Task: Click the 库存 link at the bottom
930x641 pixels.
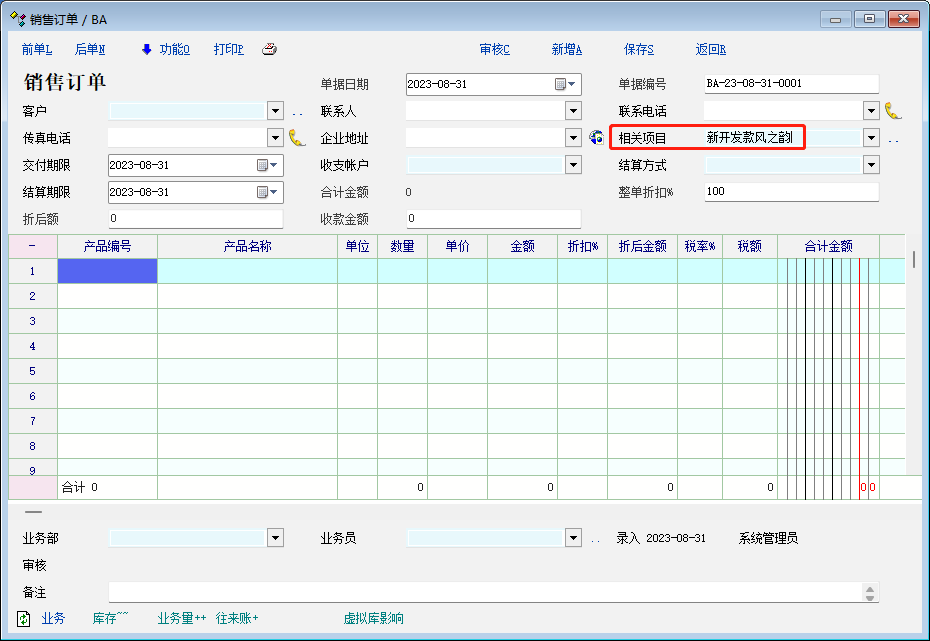Action: click(x=110, y=619)
